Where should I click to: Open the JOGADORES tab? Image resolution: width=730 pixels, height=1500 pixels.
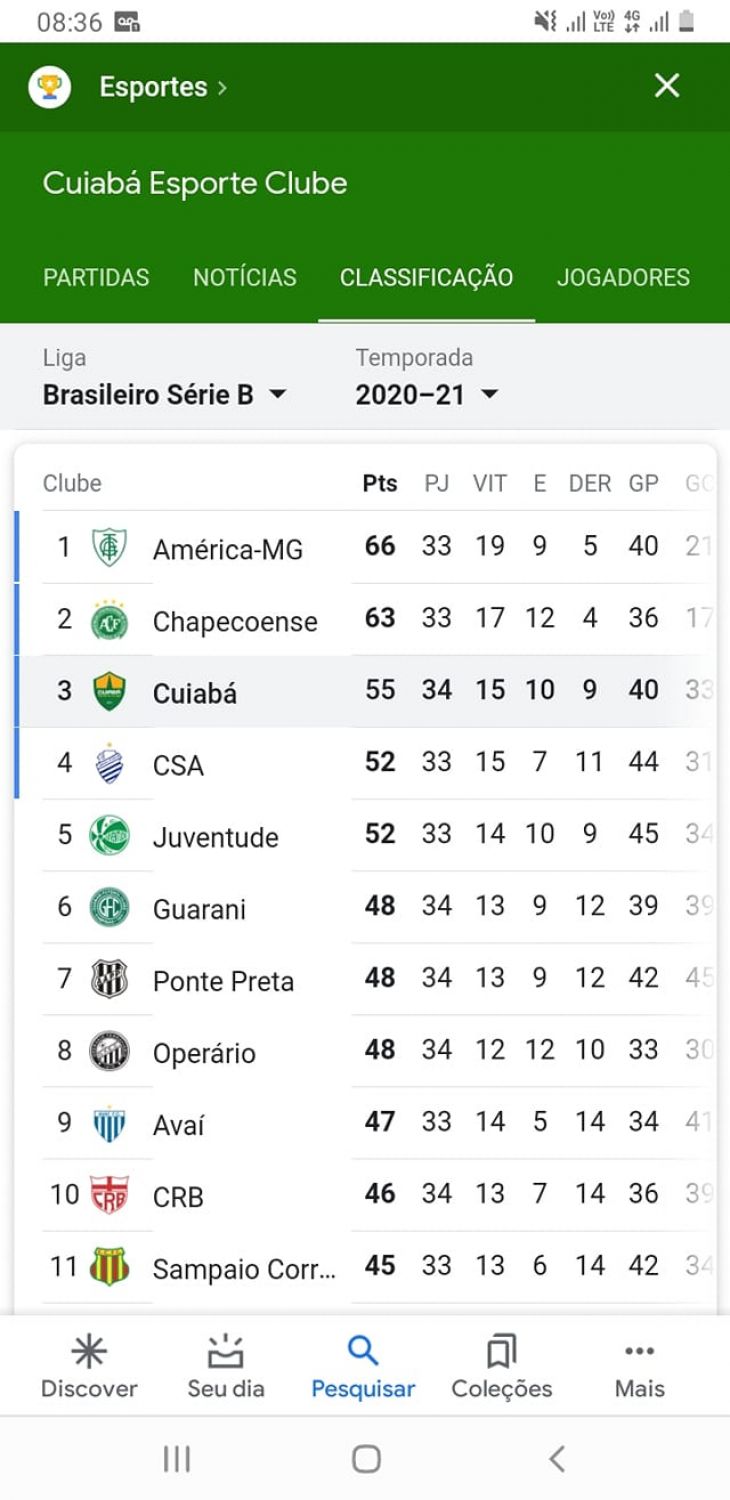tap(623, 277)
